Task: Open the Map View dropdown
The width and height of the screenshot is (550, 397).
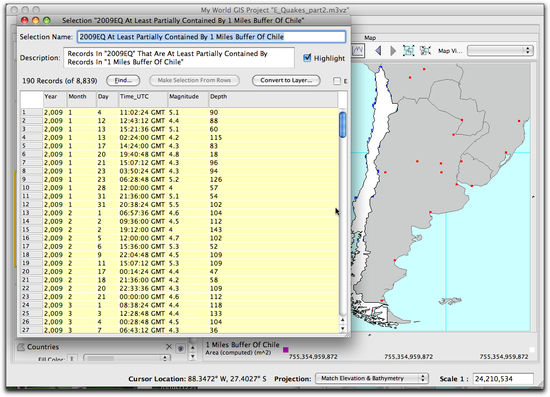Action: pos(500,51)
